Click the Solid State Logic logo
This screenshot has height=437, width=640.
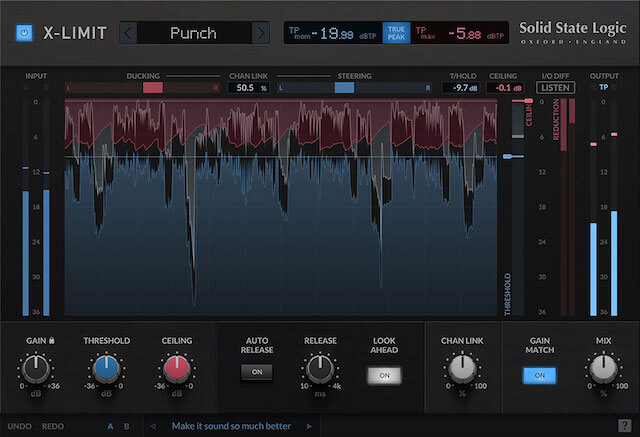coord(572,32)
